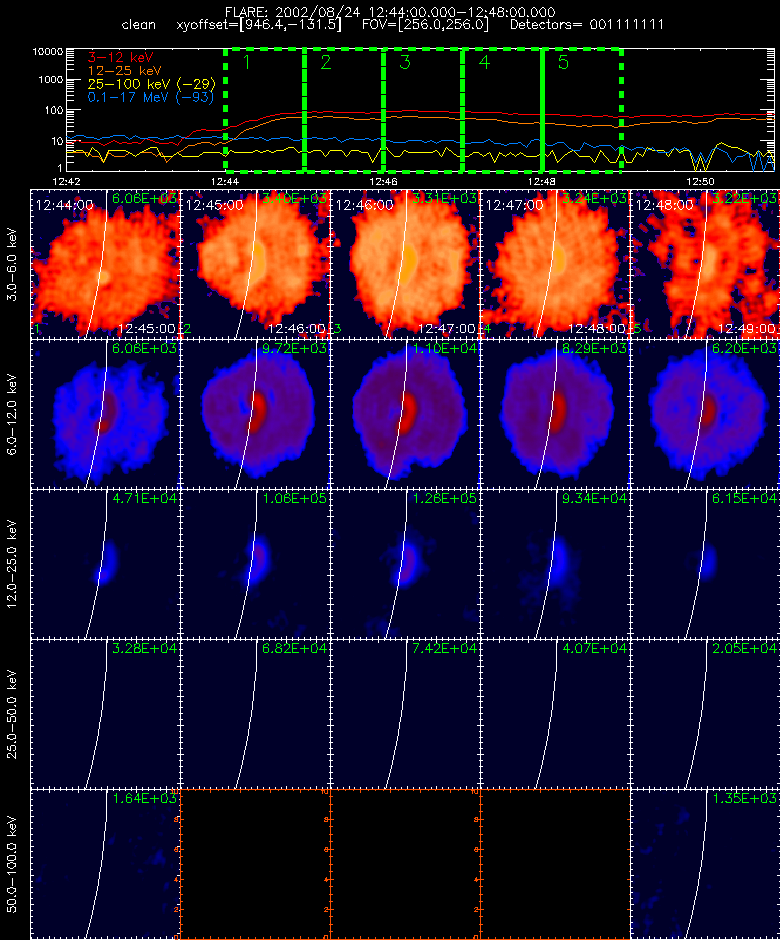780x940 pixels.
Task: Open the 3.0-6.0 keV image starting 12:45:00
Action: coord(255,264)
